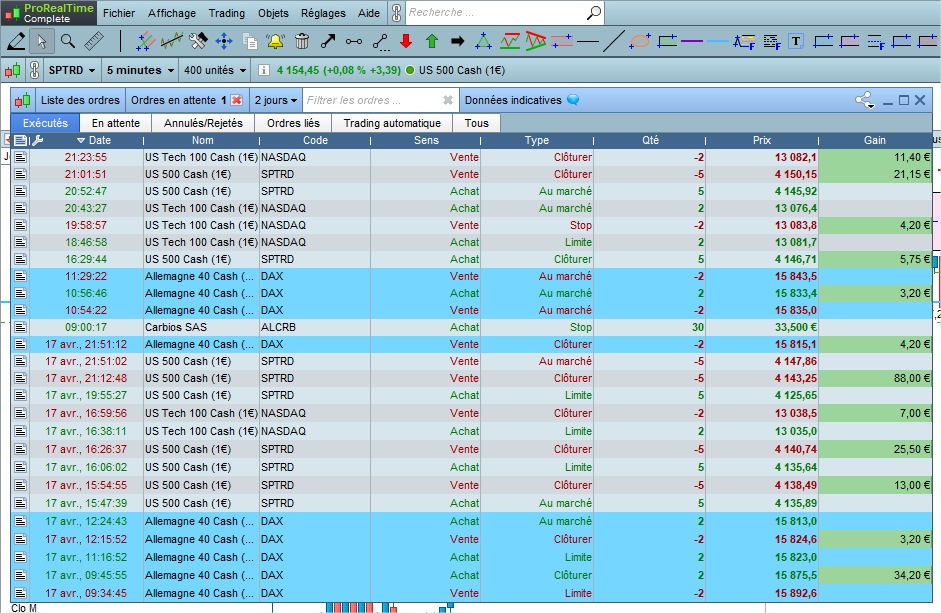
Task: Insert a green up arrow marker
Action: click(432, 41)
